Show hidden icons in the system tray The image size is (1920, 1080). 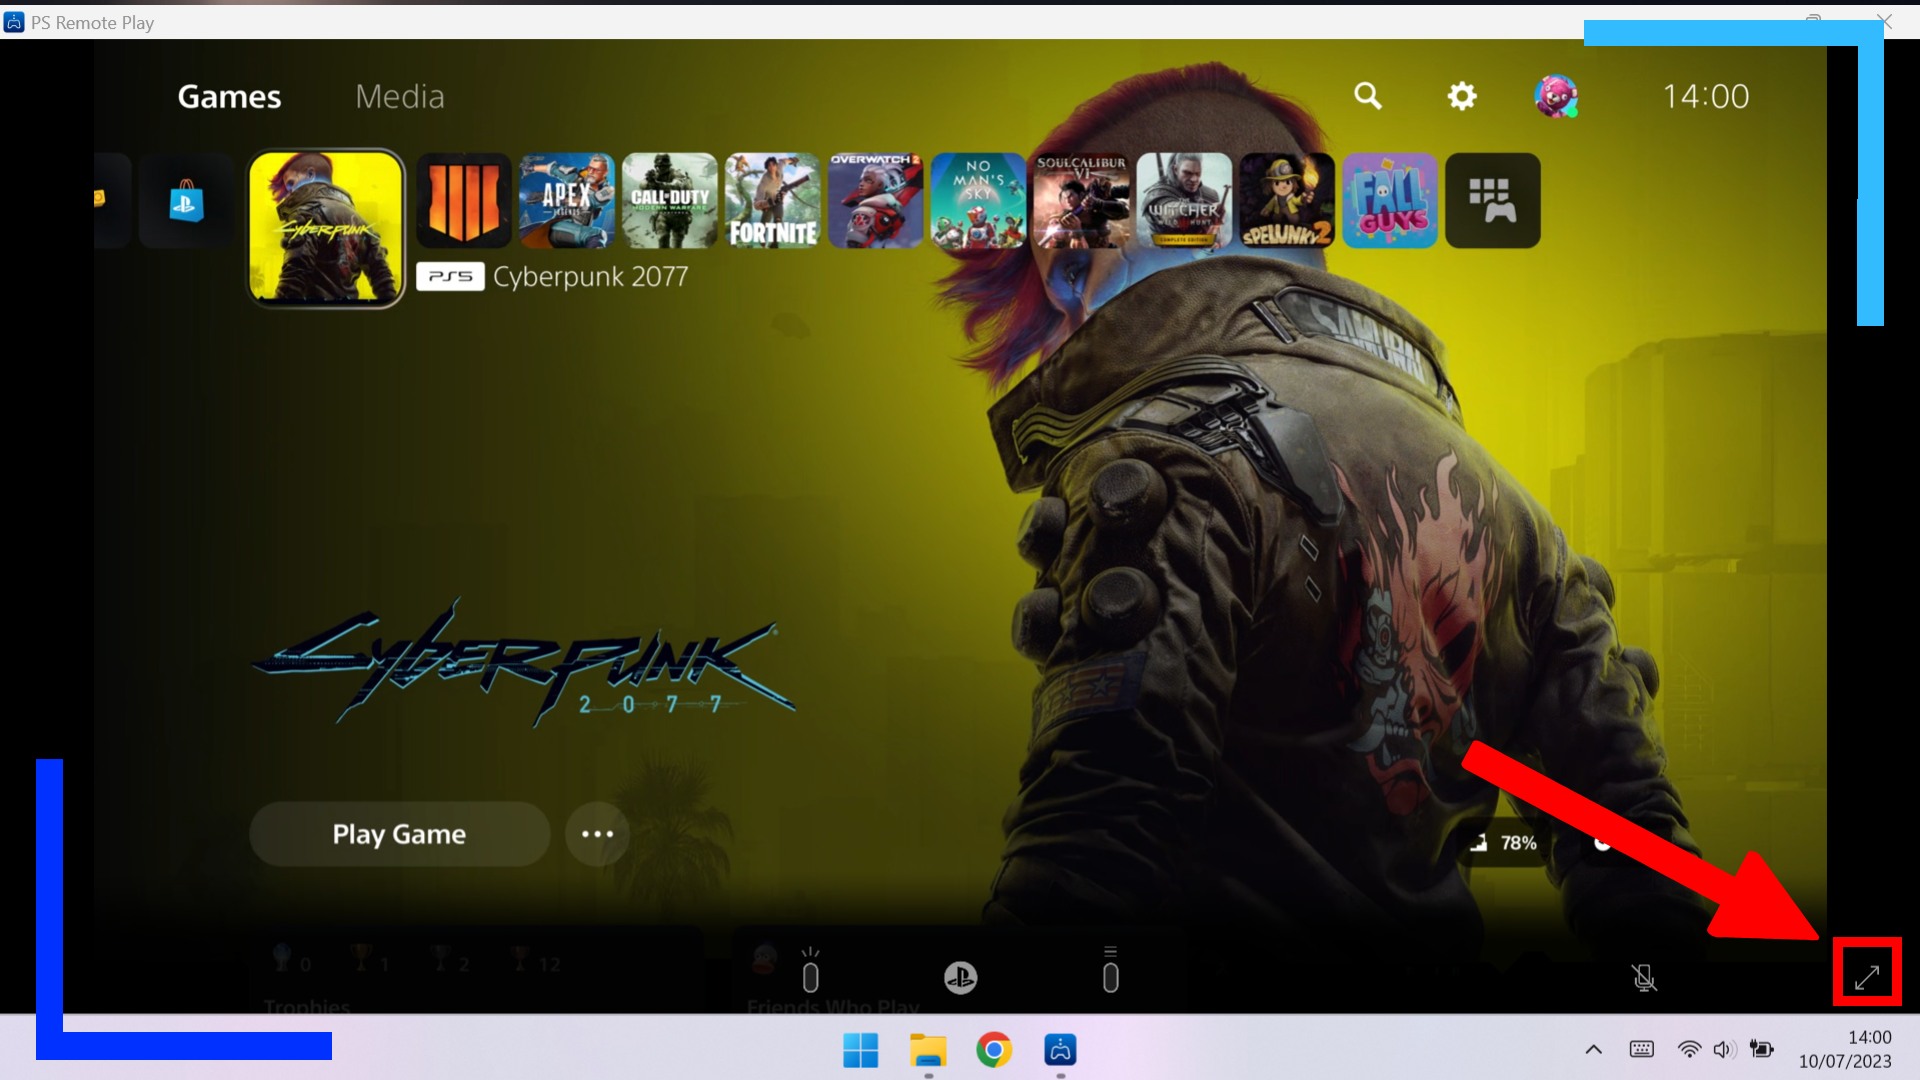[x=1594, y=1049]
